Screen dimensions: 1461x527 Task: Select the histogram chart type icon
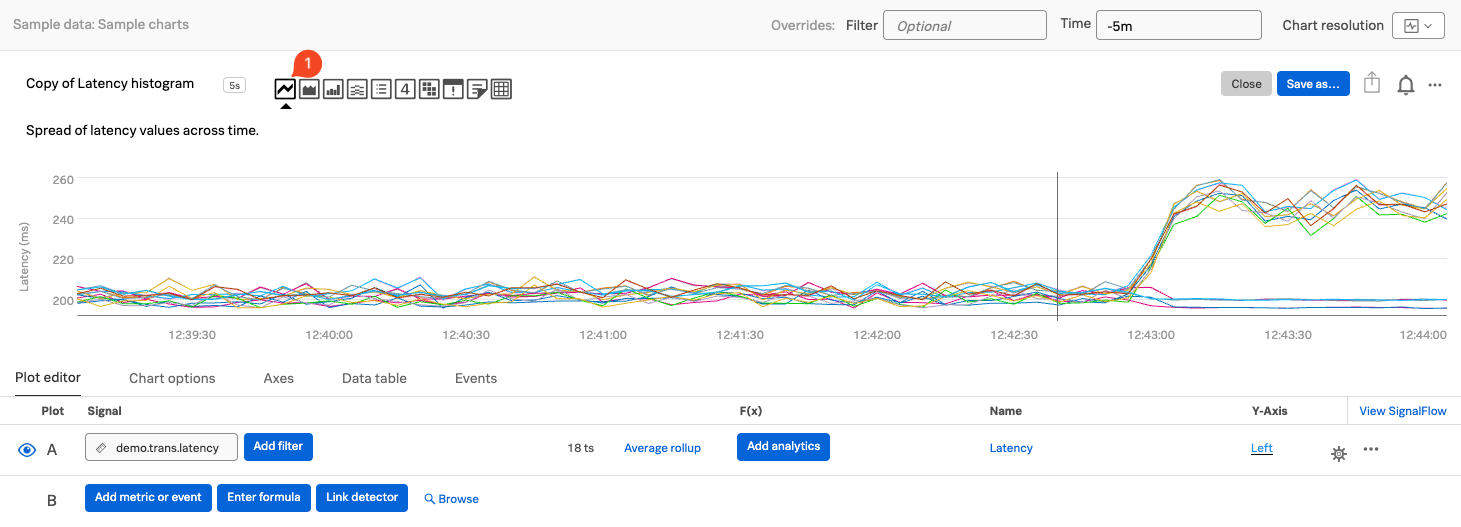click(357, 89)
